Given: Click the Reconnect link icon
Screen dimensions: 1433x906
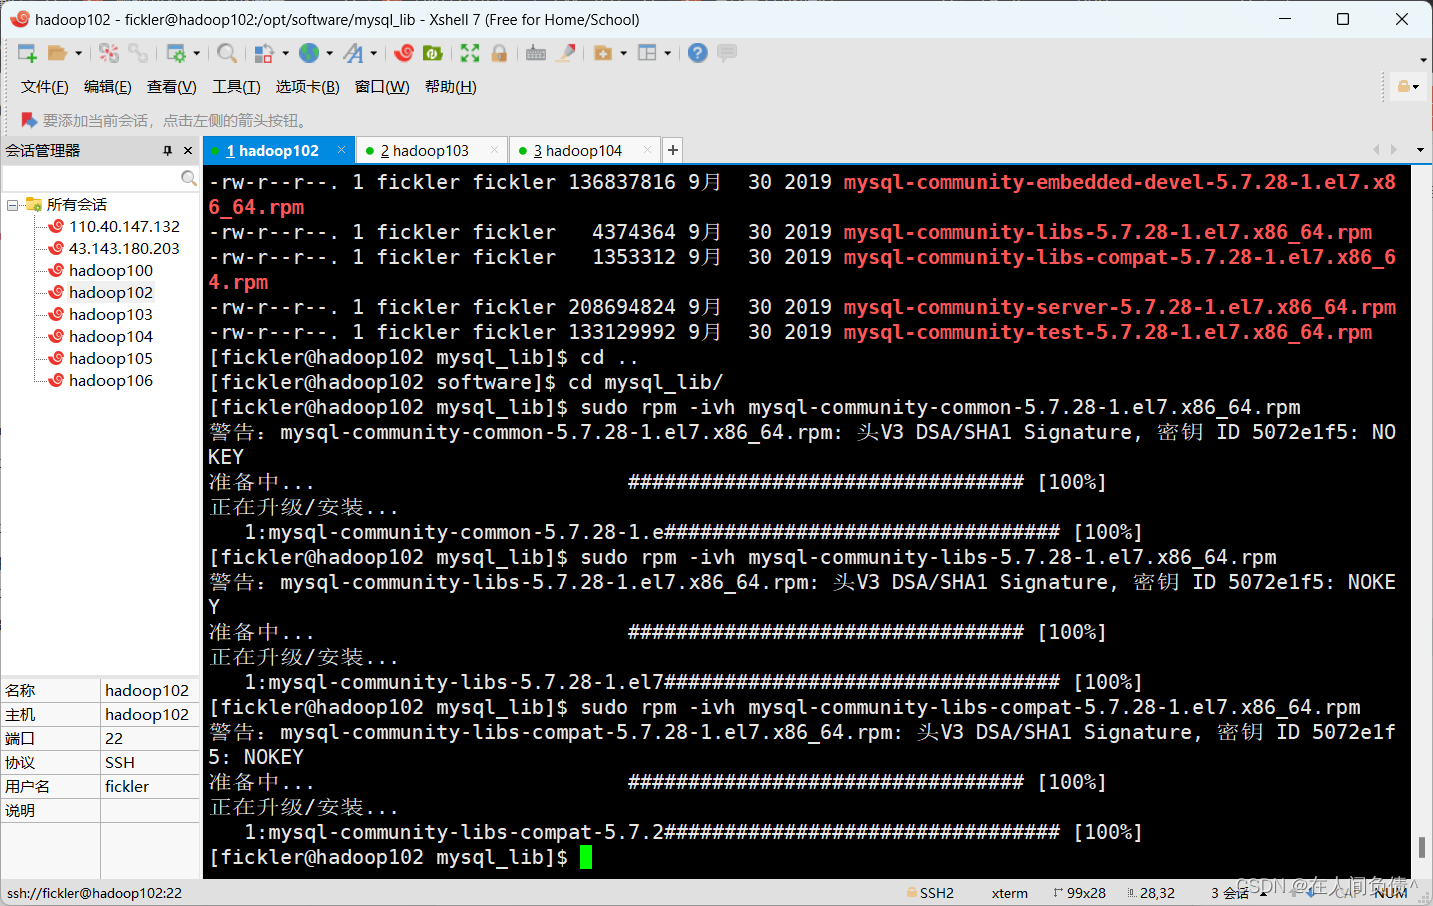Looking at the screenshot, I should pyautogui.click(x=138, y=53).
